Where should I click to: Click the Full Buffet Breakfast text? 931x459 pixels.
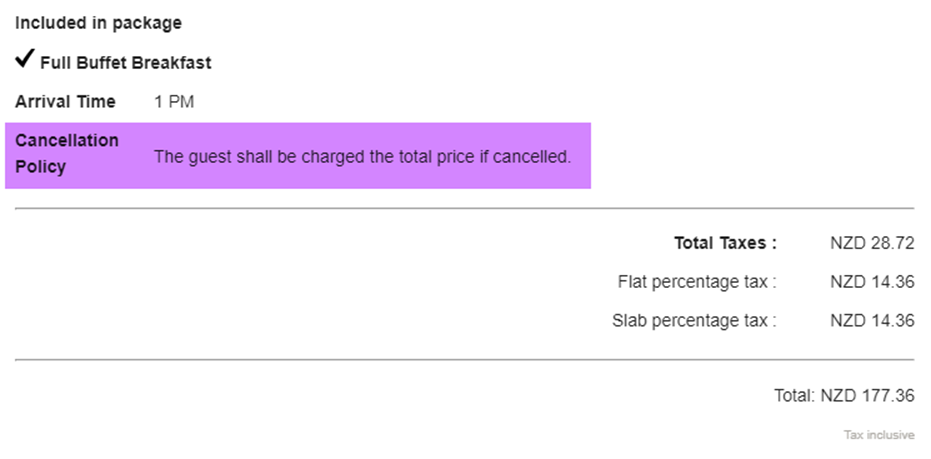pos(126,63)
